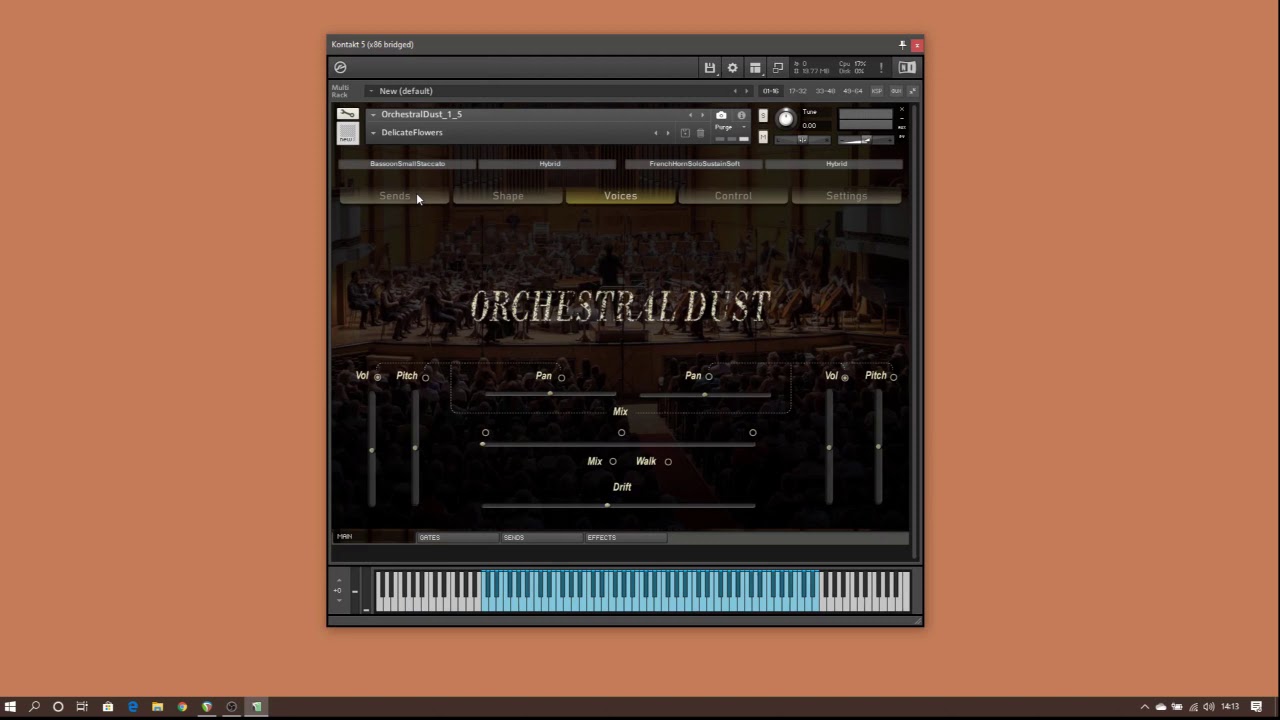Open Windows Start menu
Viewport: 1280px width, 720px height.
coord(10,707)
